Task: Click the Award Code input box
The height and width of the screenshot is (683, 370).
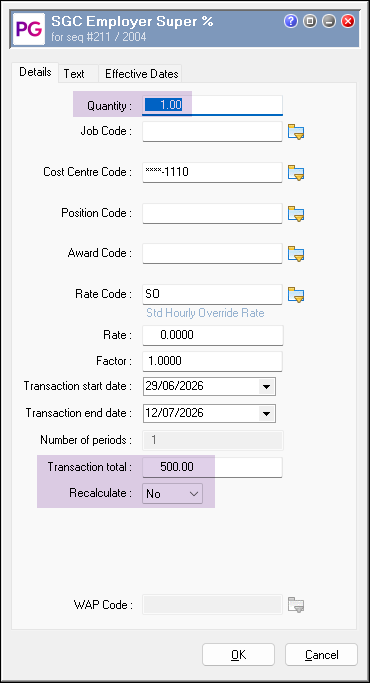Action: tap(212, 254)
